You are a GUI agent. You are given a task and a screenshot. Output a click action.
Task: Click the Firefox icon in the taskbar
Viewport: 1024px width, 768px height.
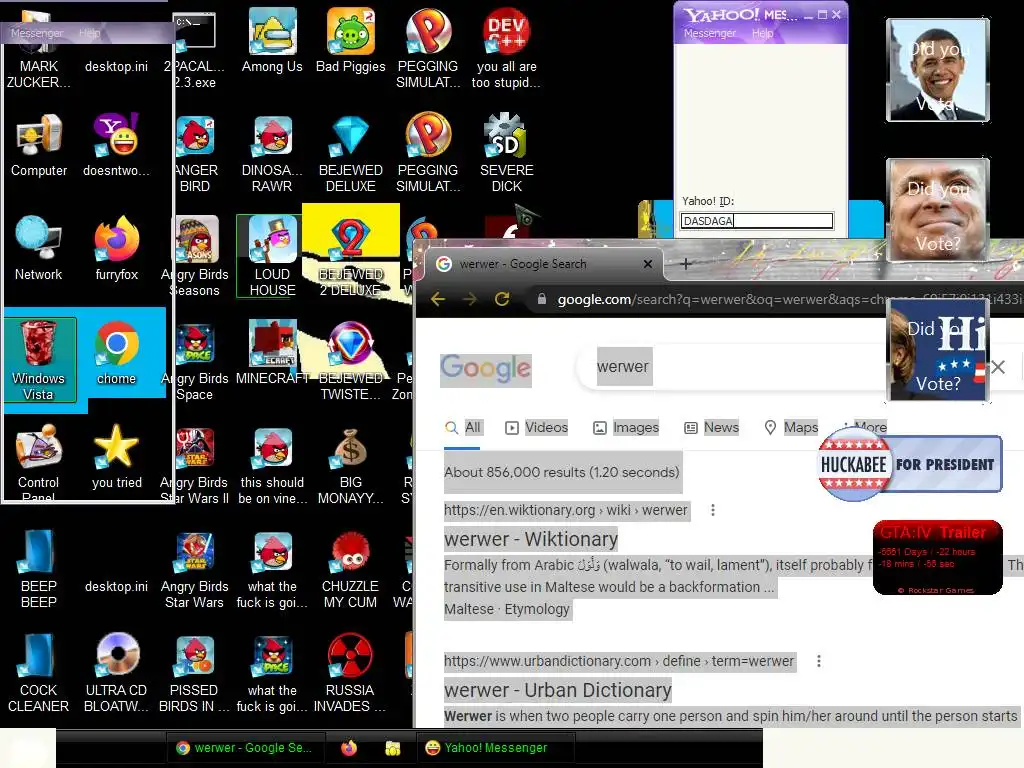[x=349, y=748]
